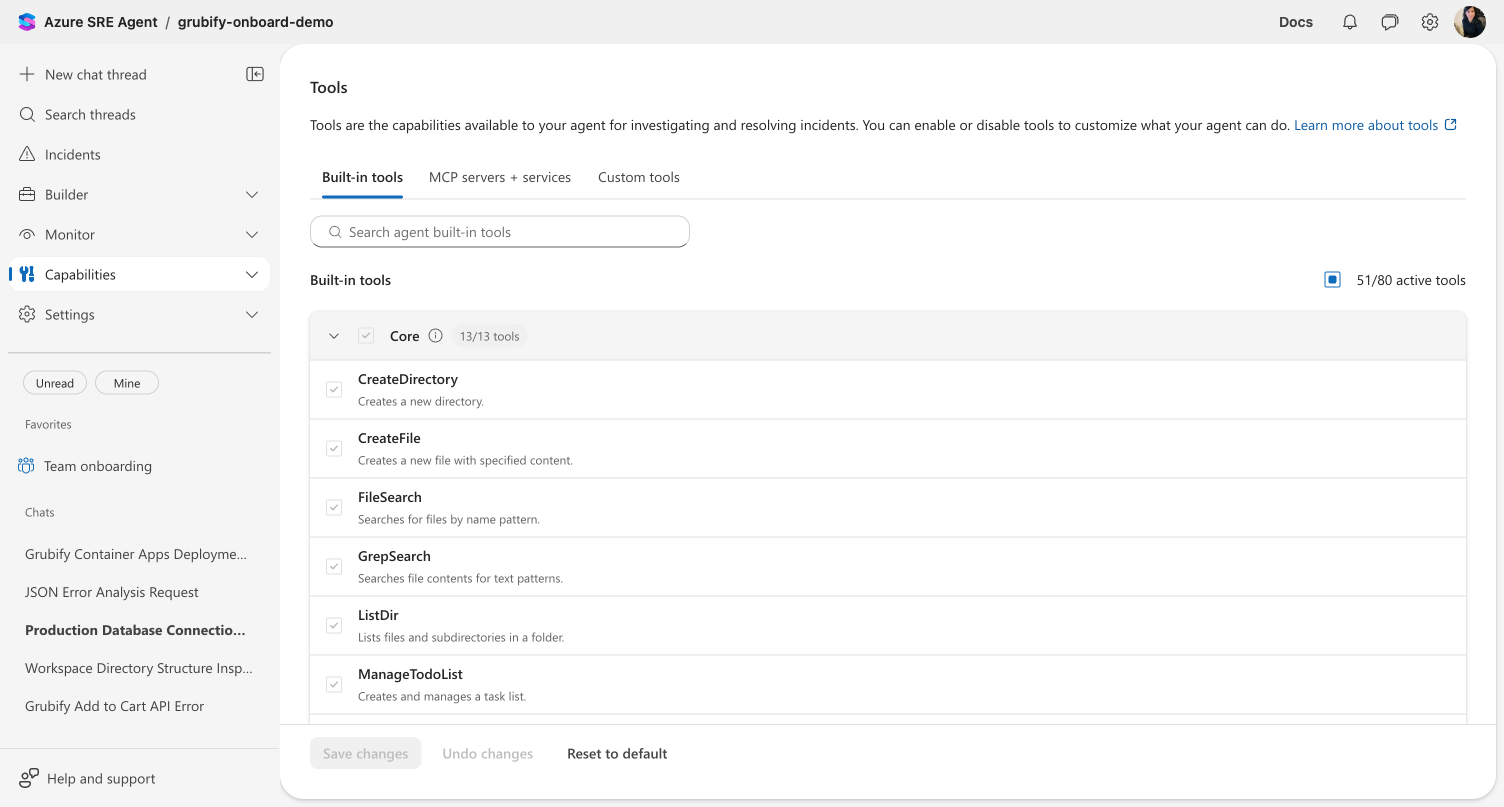1504x807 pixels.
Task: Toggle the ManageTodoList checkbox
Action: (x=334, y=684)
